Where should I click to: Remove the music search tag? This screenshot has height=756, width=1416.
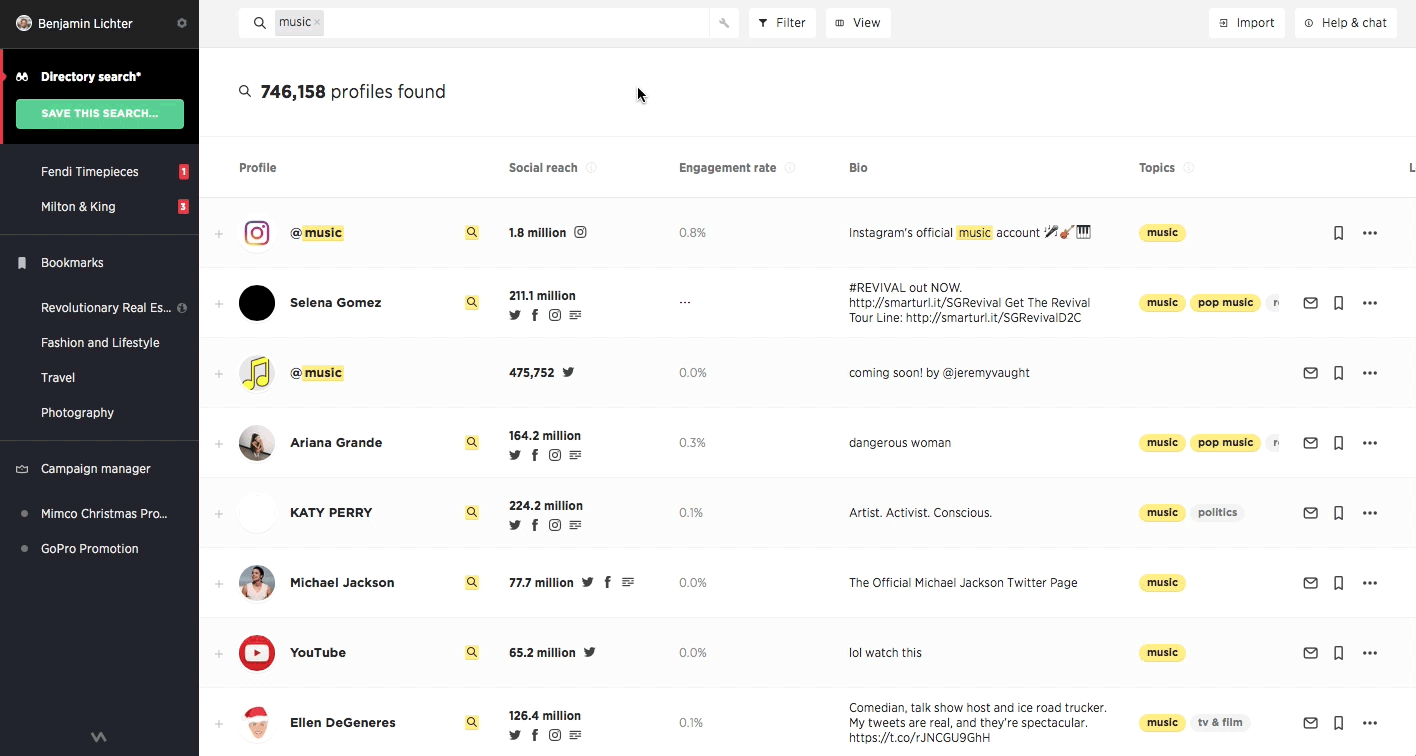(x=317, y=22)
